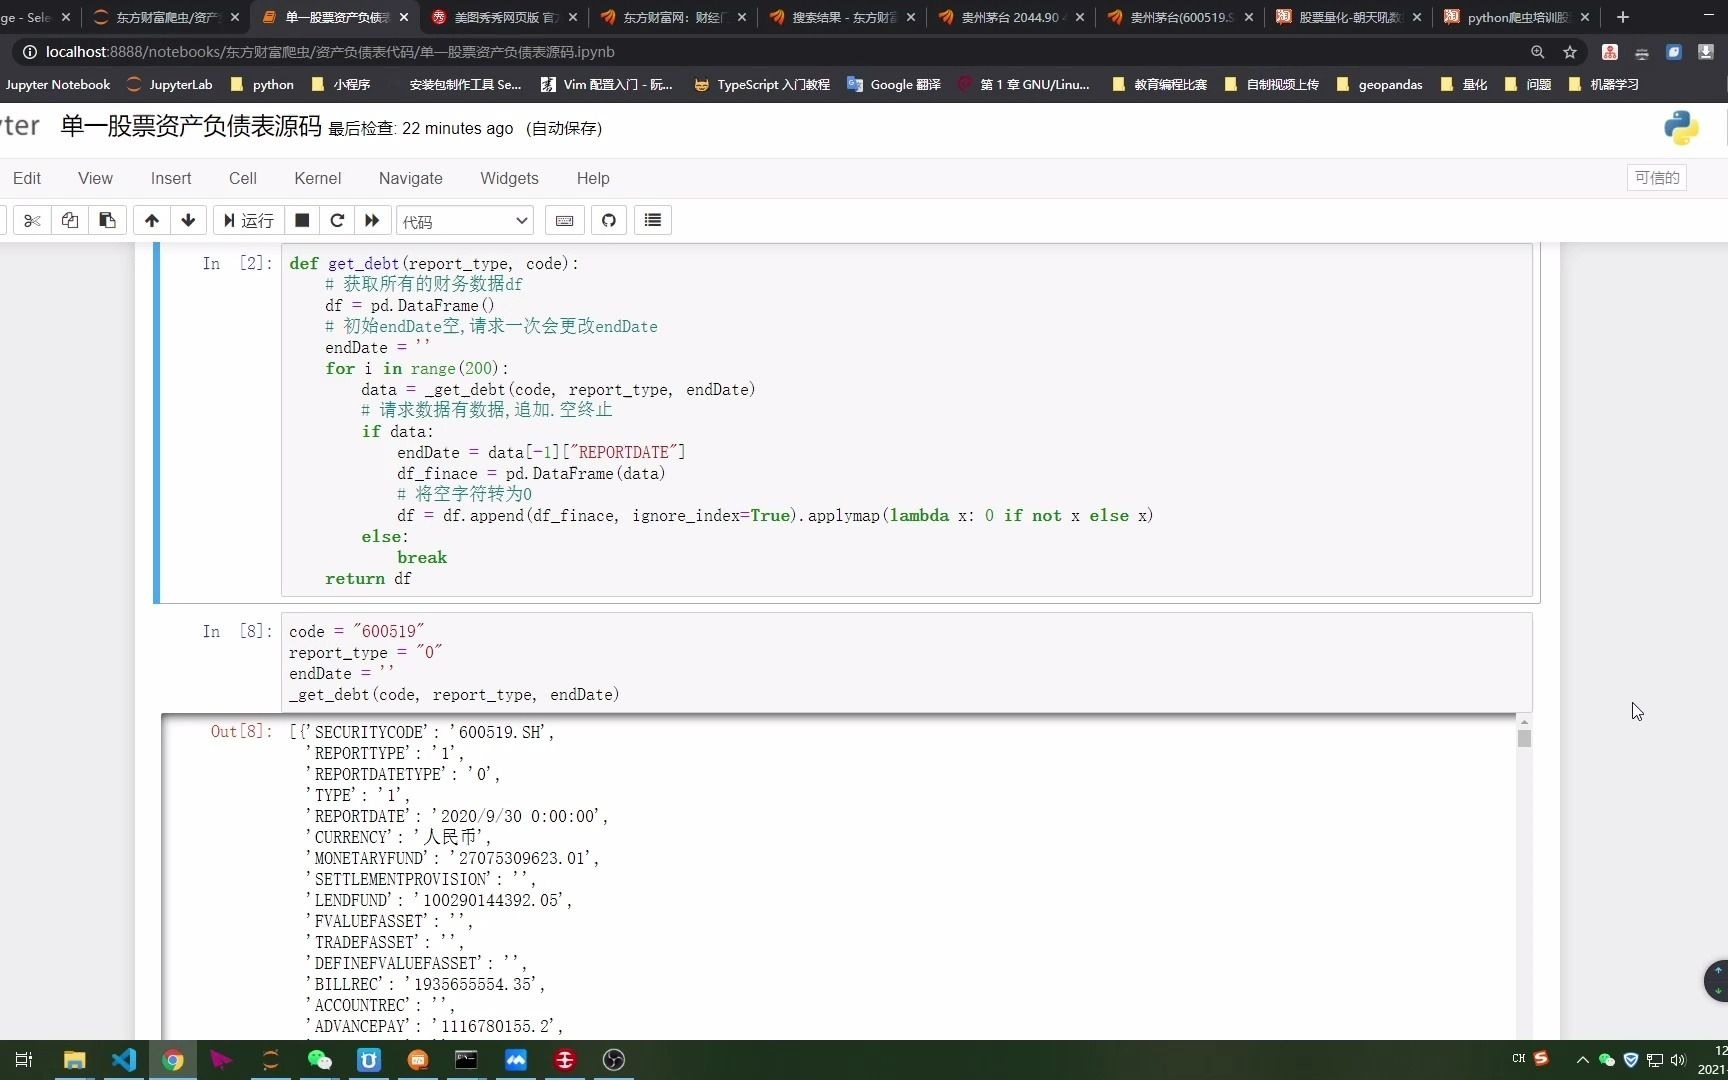Open the Cell menu

243,178
